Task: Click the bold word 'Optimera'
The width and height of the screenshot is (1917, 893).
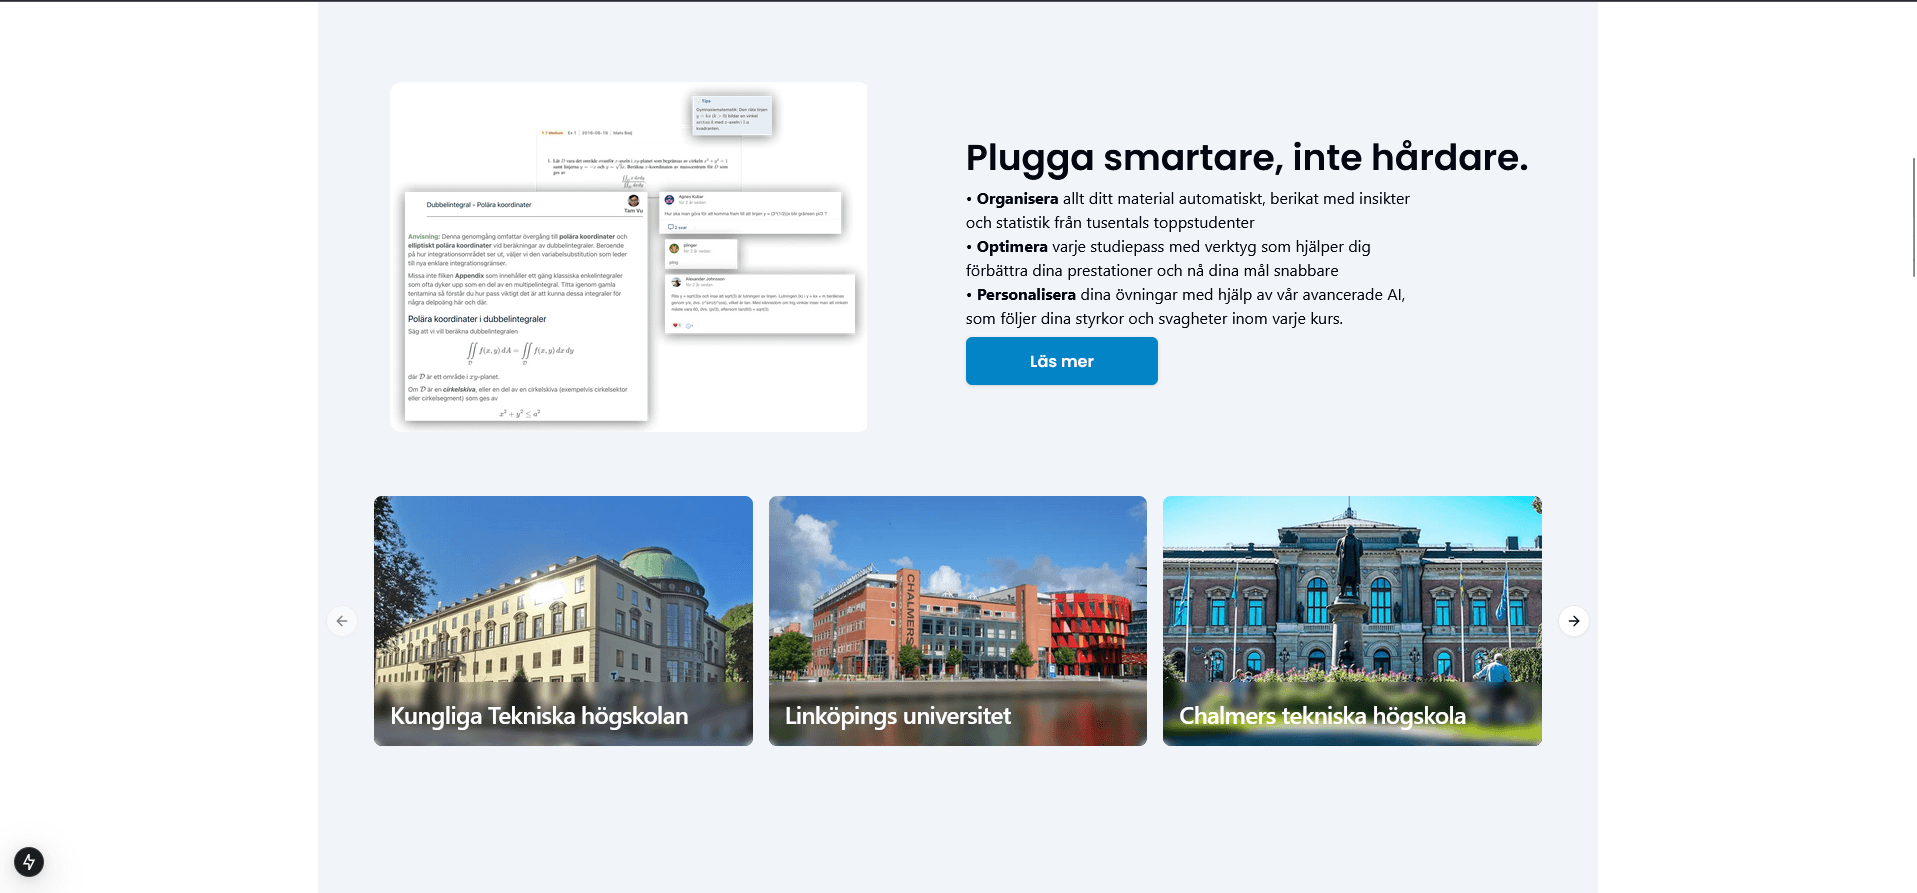Action: [x=1012, y=247]
